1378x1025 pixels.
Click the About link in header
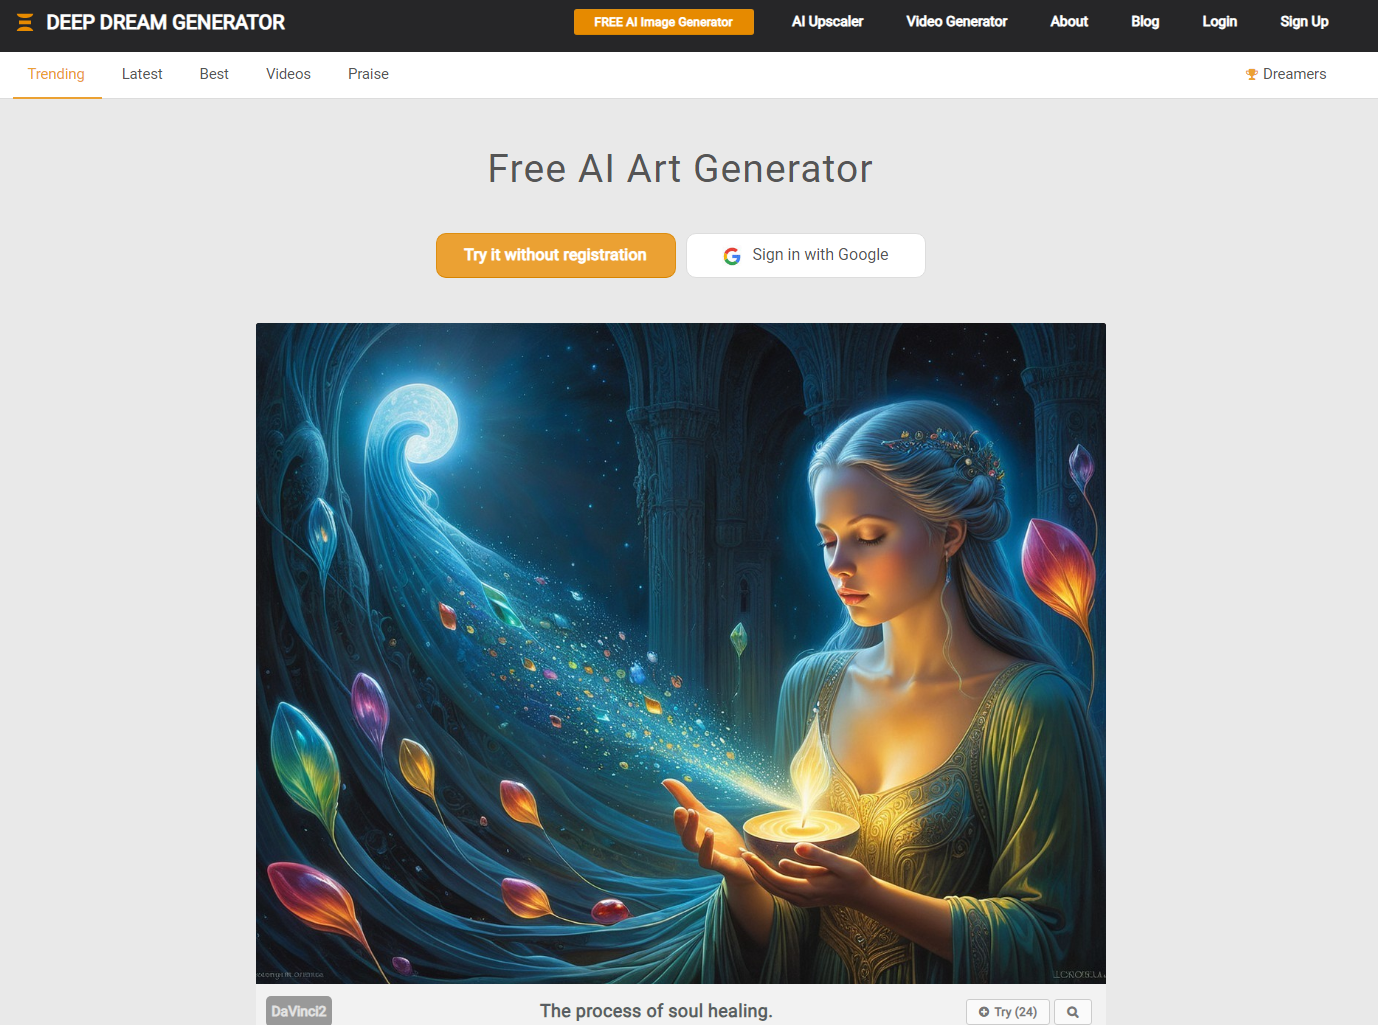point(1069,21)
